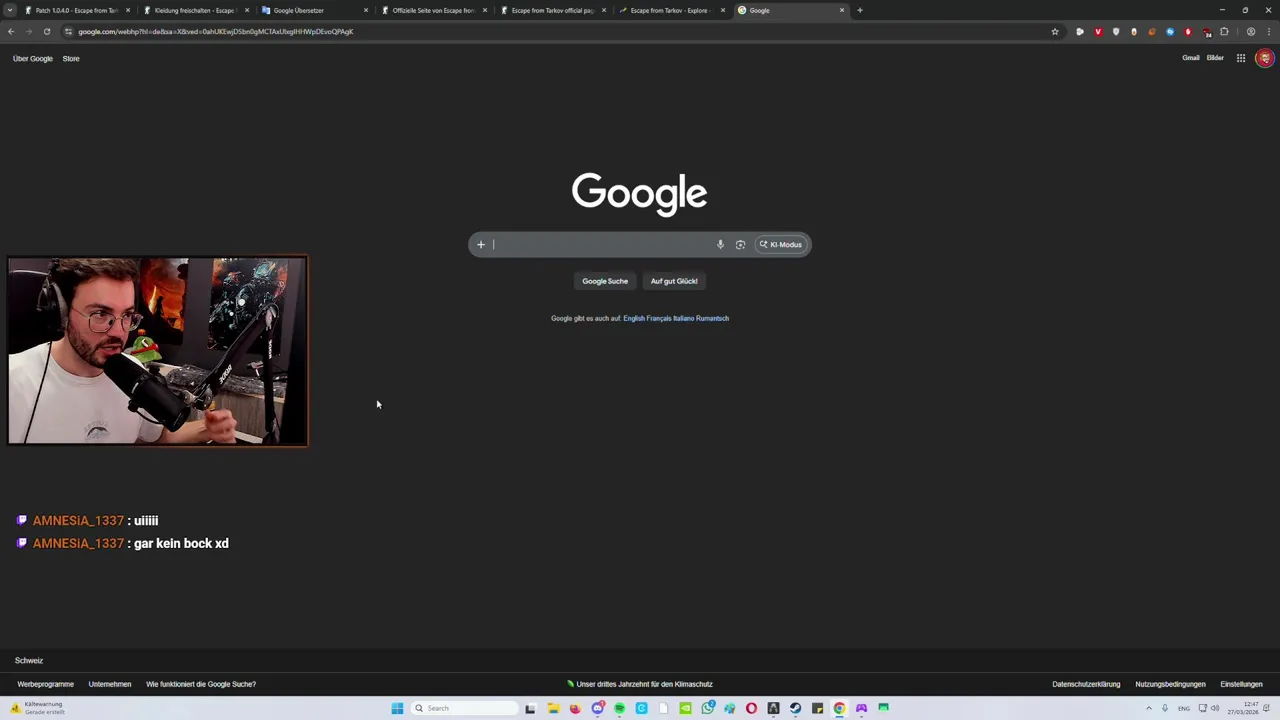The height and width of the screenshot is (720, 1280).
Task: Open the Kältewarnung weather widget
Action: (x=38, y=708)
